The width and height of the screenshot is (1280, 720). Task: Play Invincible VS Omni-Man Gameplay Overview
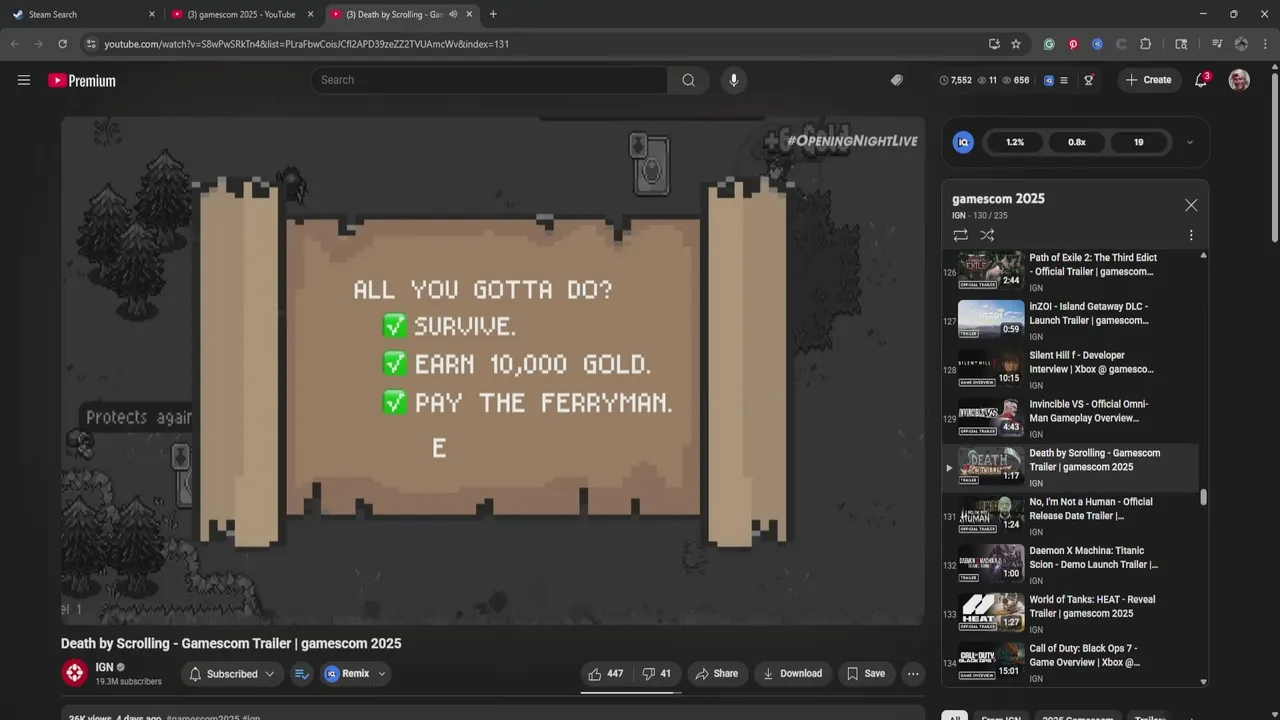click(x=1070, y=418)
